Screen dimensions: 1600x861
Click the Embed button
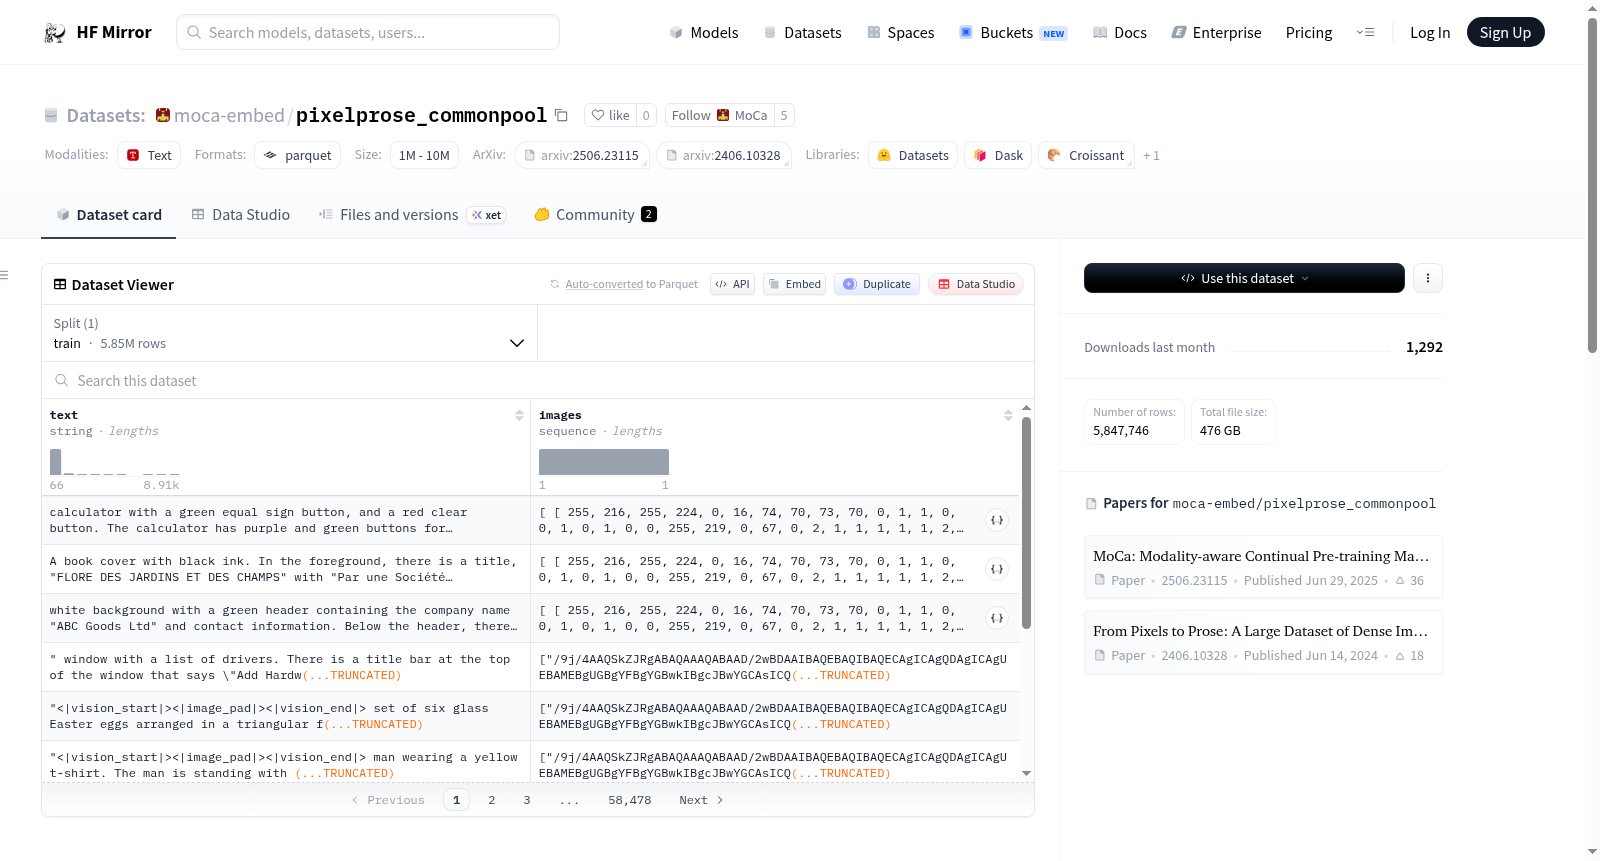[x=794, y=284]
